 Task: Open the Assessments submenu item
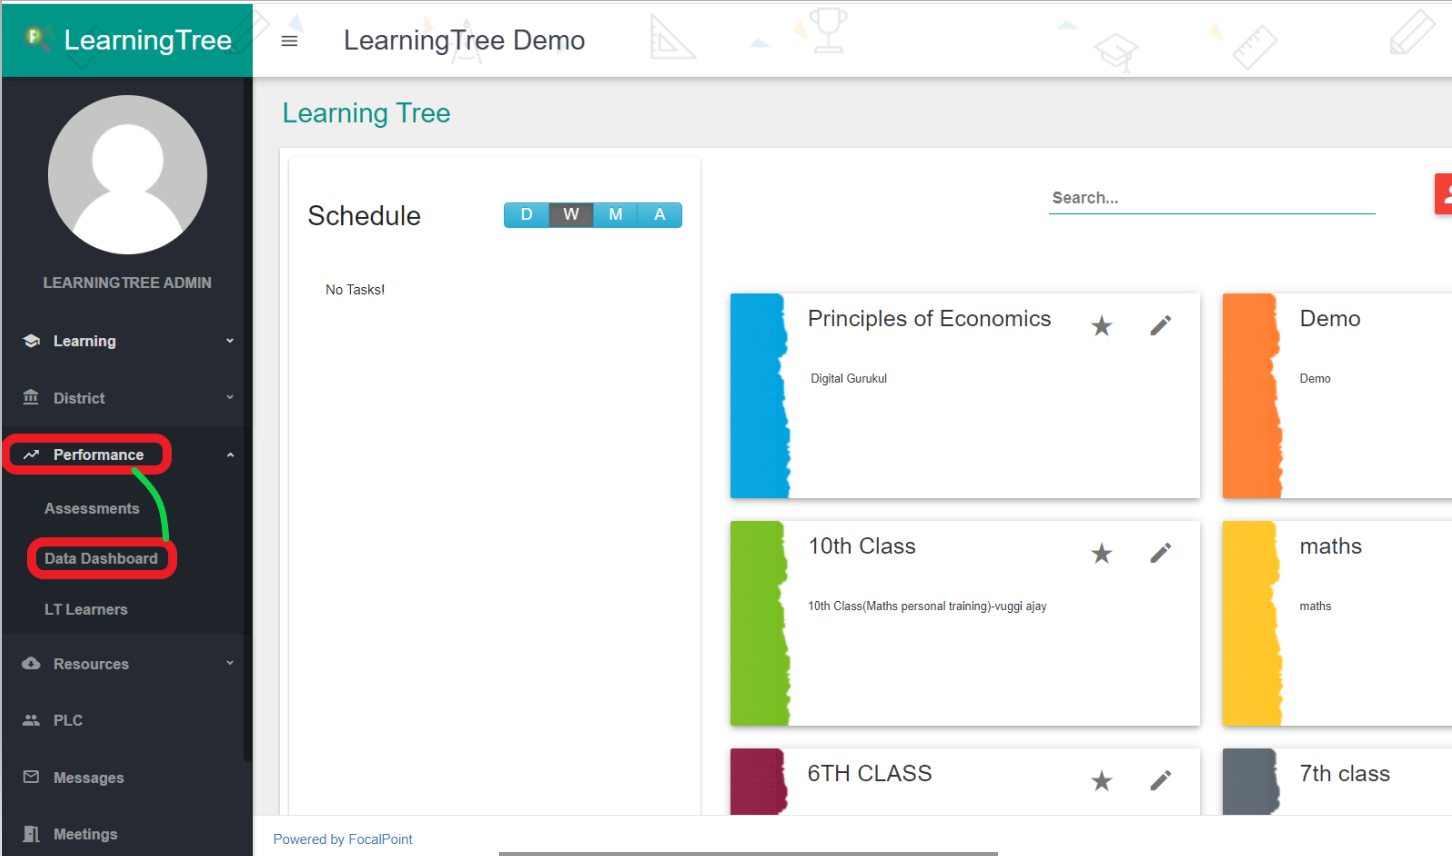[x=92, y=509]
